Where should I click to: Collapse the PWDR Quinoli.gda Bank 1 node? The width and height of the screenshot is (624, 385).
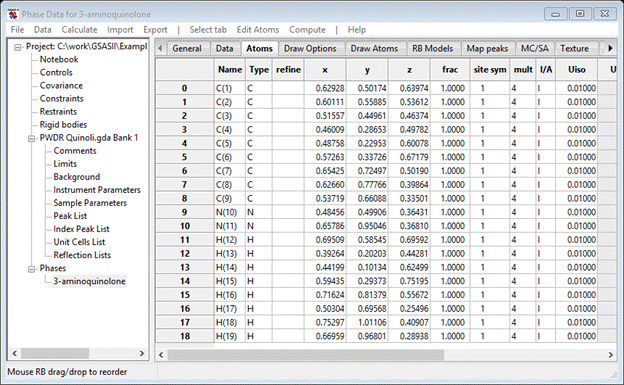[x=31, y=139]
